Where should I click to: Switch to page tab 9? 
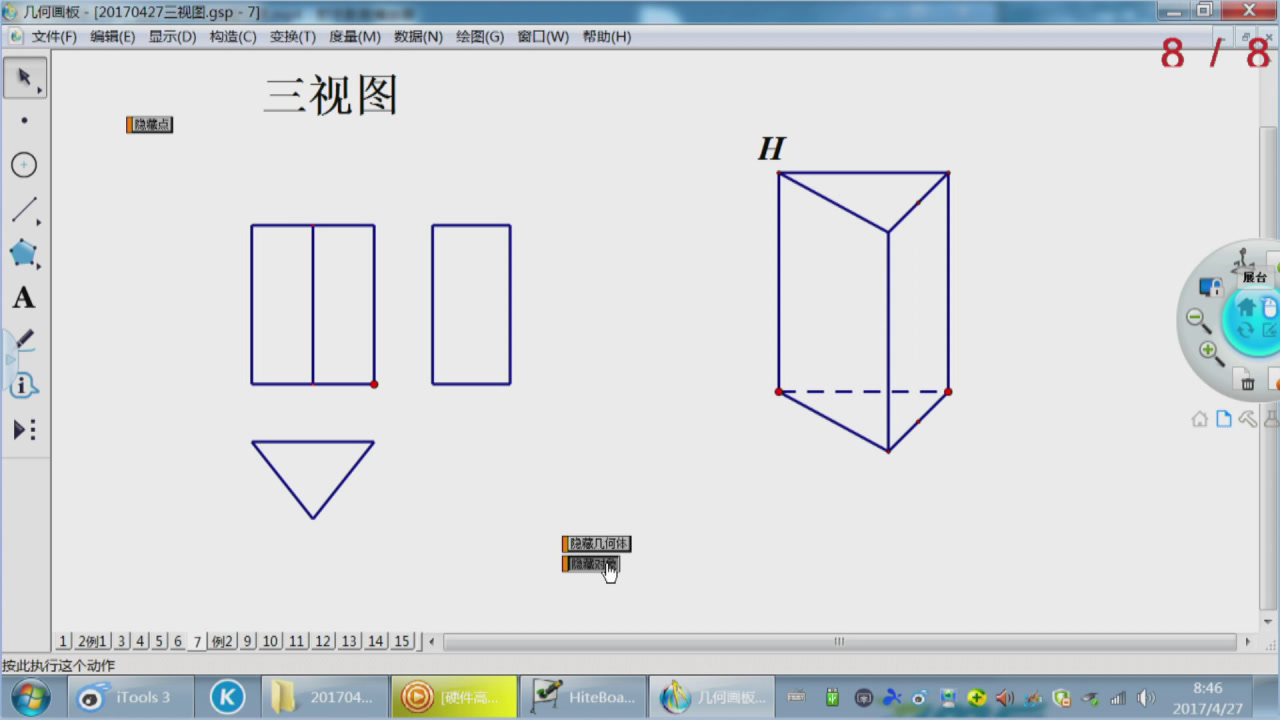(248, 641)
